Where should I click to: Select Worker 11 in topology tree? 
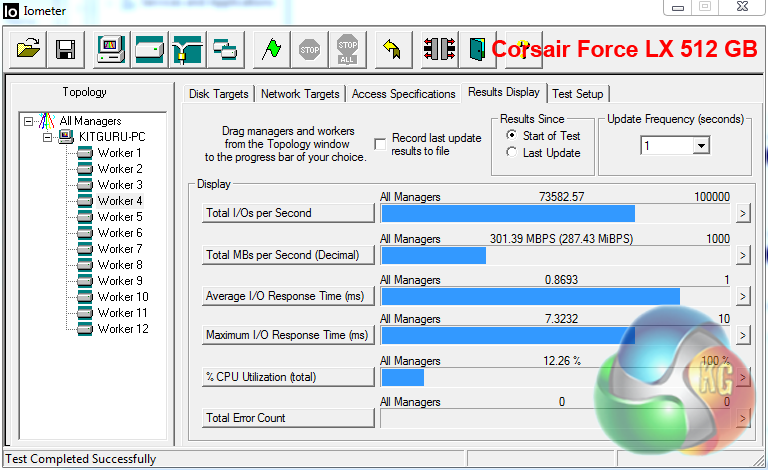click(122, 313)
